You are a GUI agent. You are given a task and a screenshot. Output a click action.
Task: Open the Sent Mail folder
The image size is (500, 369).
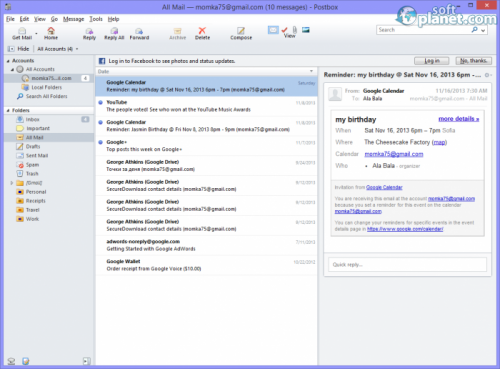click(x=37, y=155)
